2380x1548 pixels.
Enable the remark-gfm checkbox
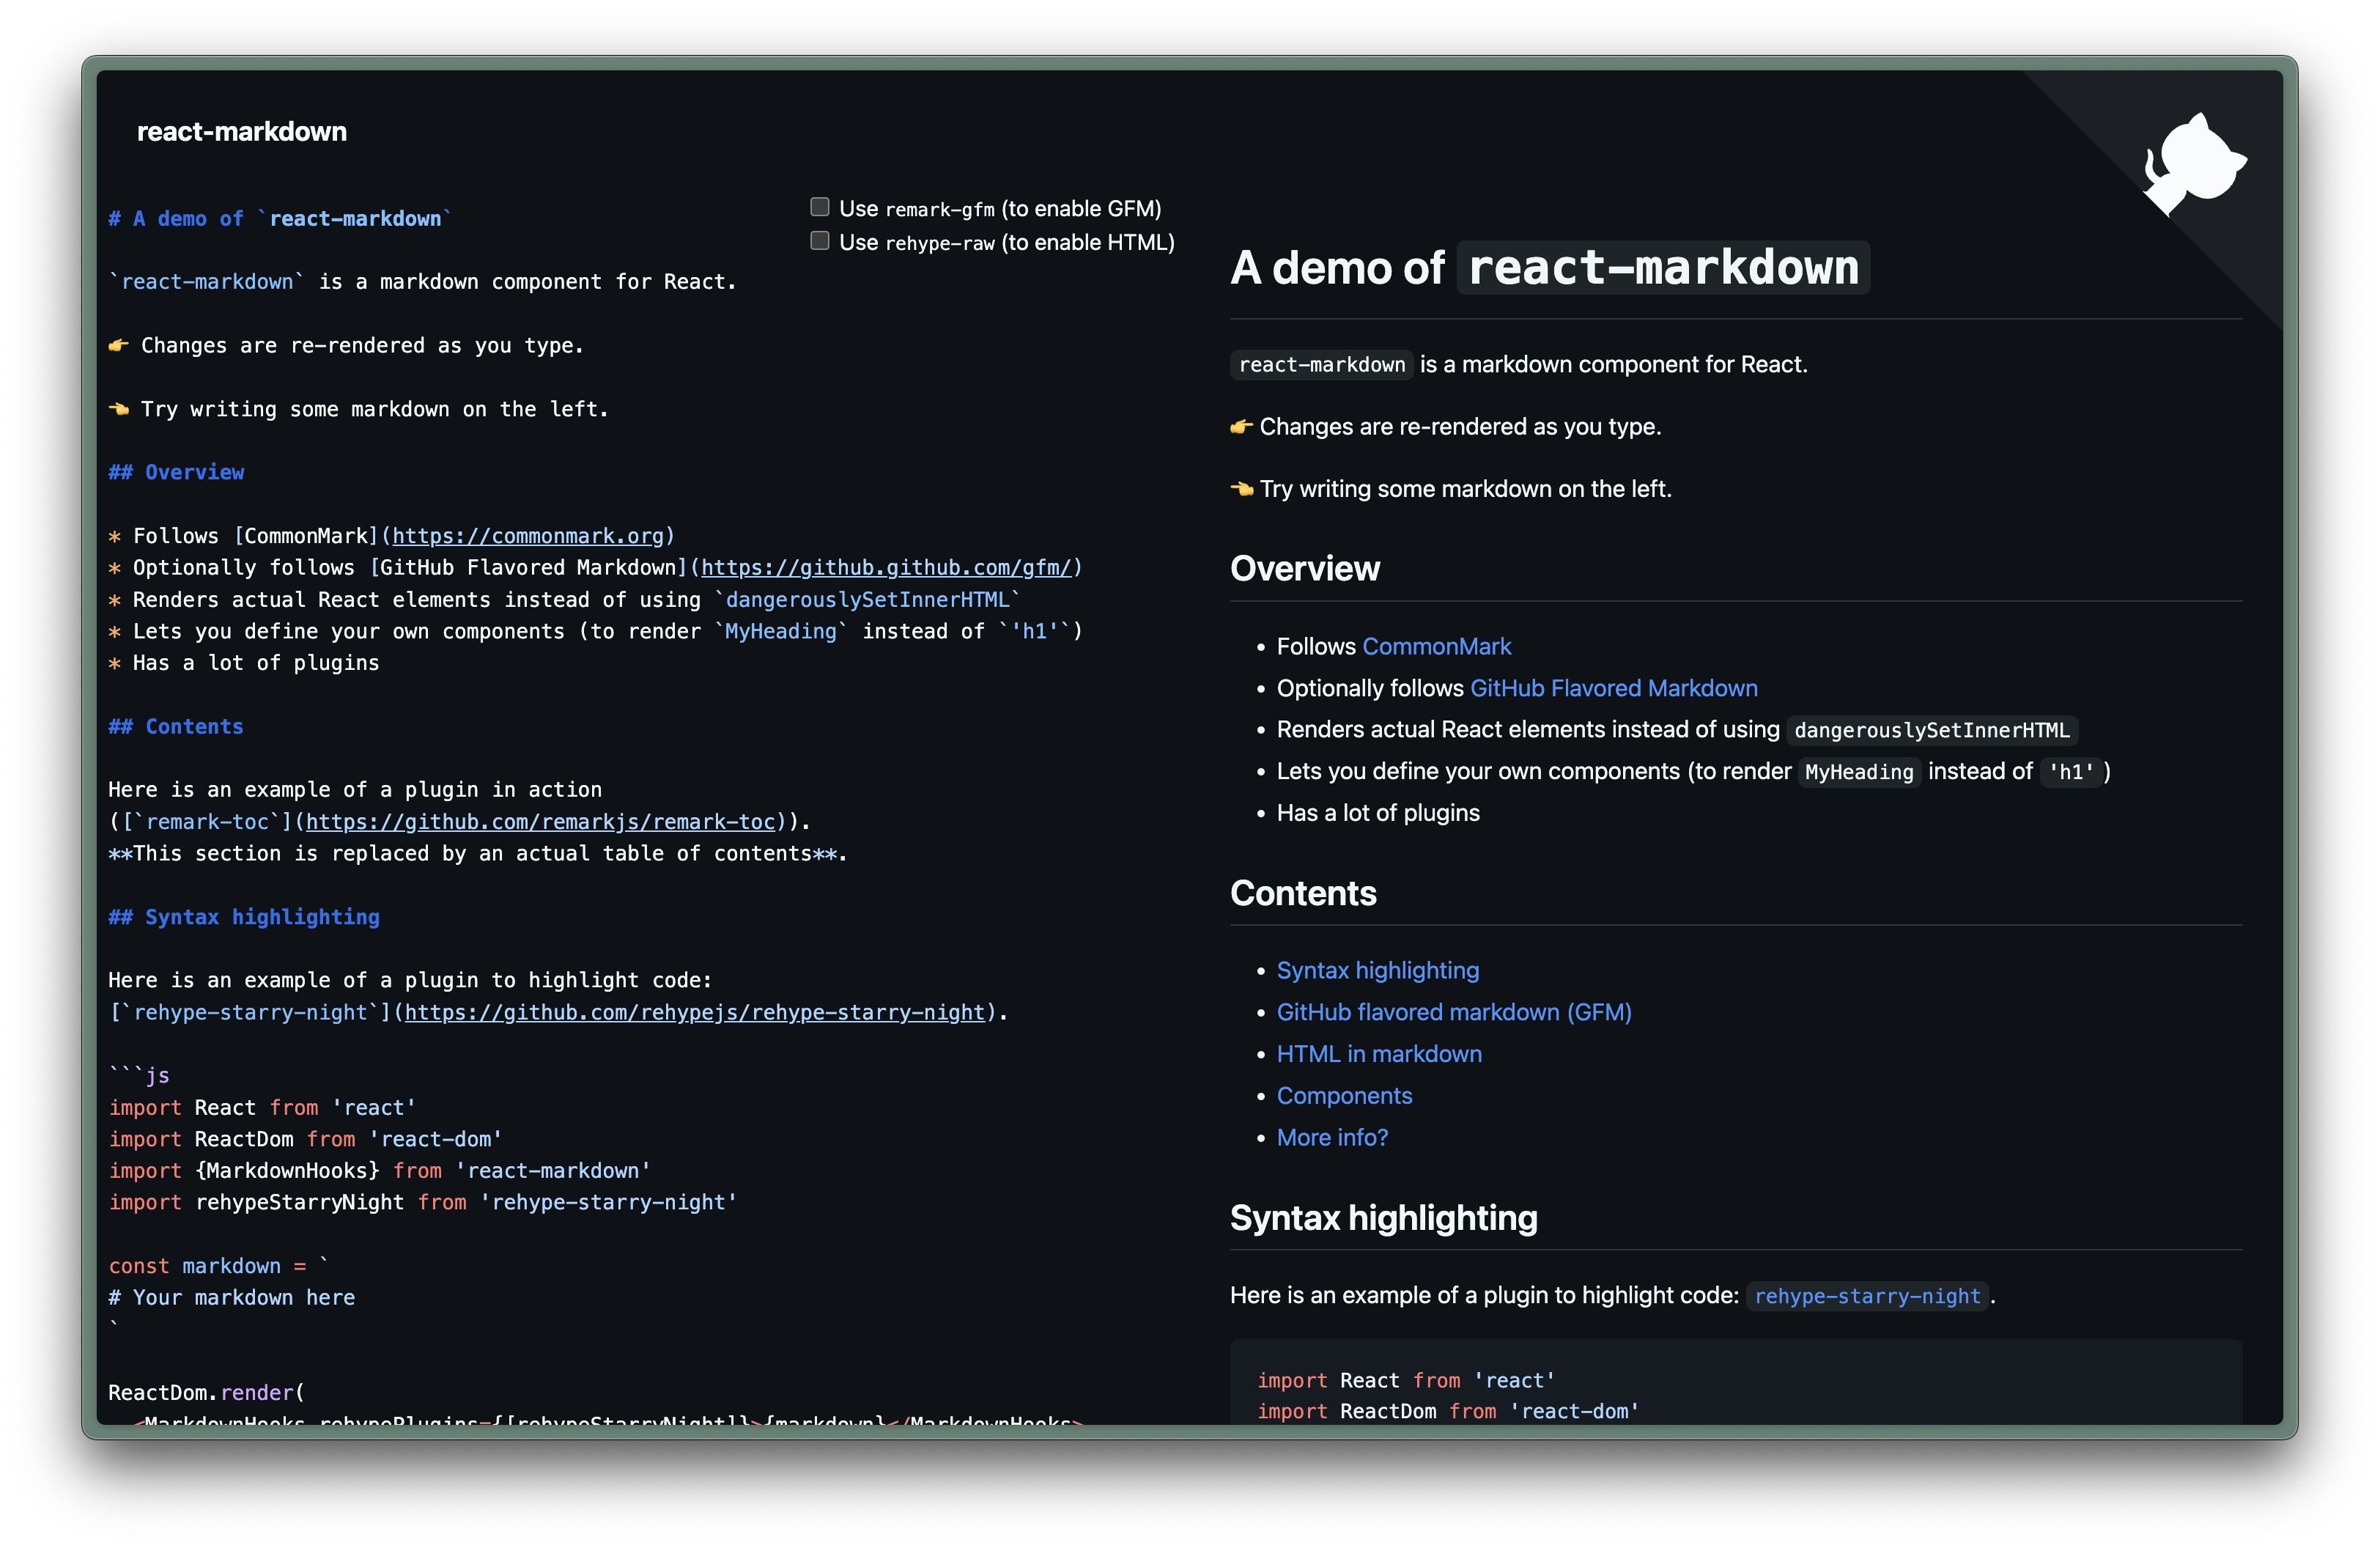(820, 207)
